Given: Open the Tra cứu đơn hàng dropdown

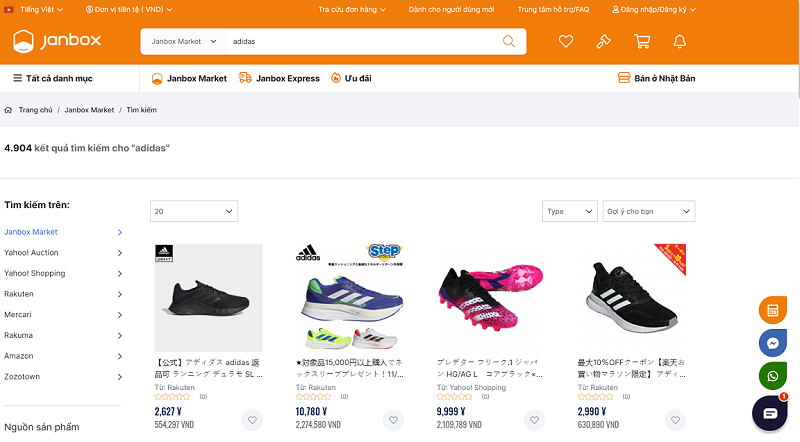Looking at the screenshot, I should tap(352, 9).
